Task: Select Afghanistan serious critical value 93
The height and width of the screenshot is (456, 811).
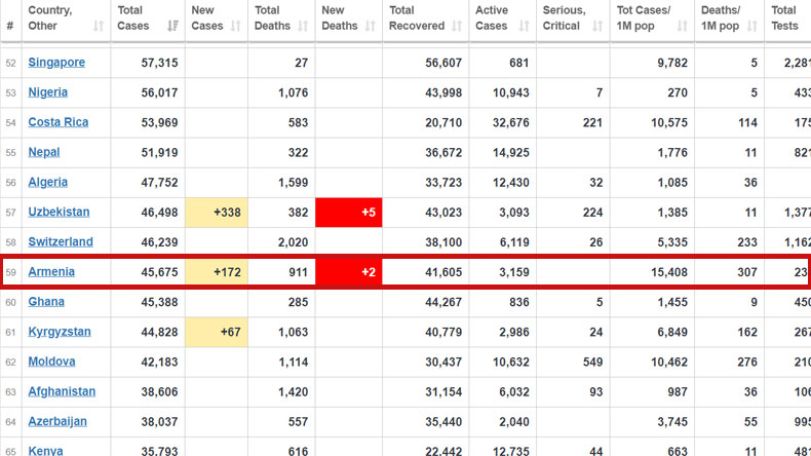Action: click(x=596, y=392)
